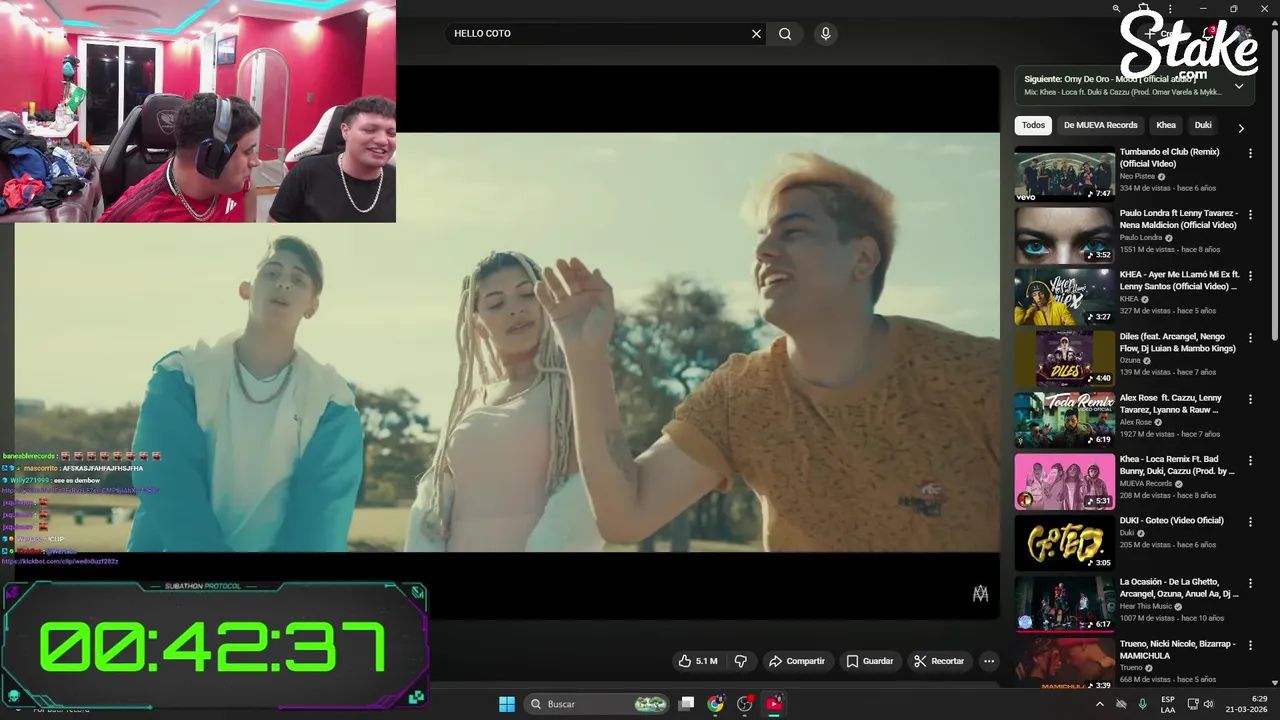Open more actions menu below the video

click(x=988, y=661)
